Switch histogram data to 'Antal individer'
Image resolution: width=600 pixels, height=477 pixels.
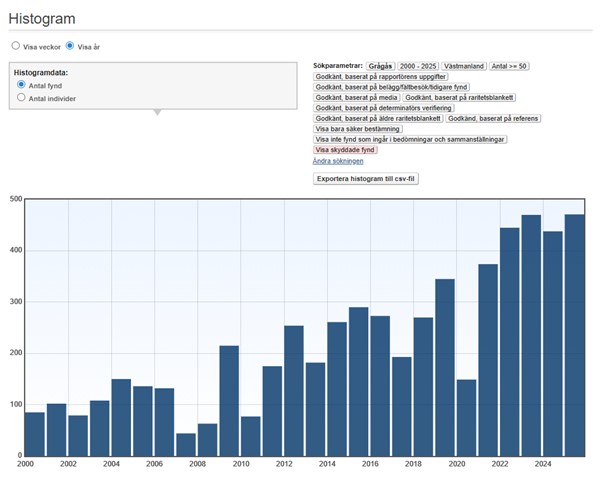pos(22,98)
